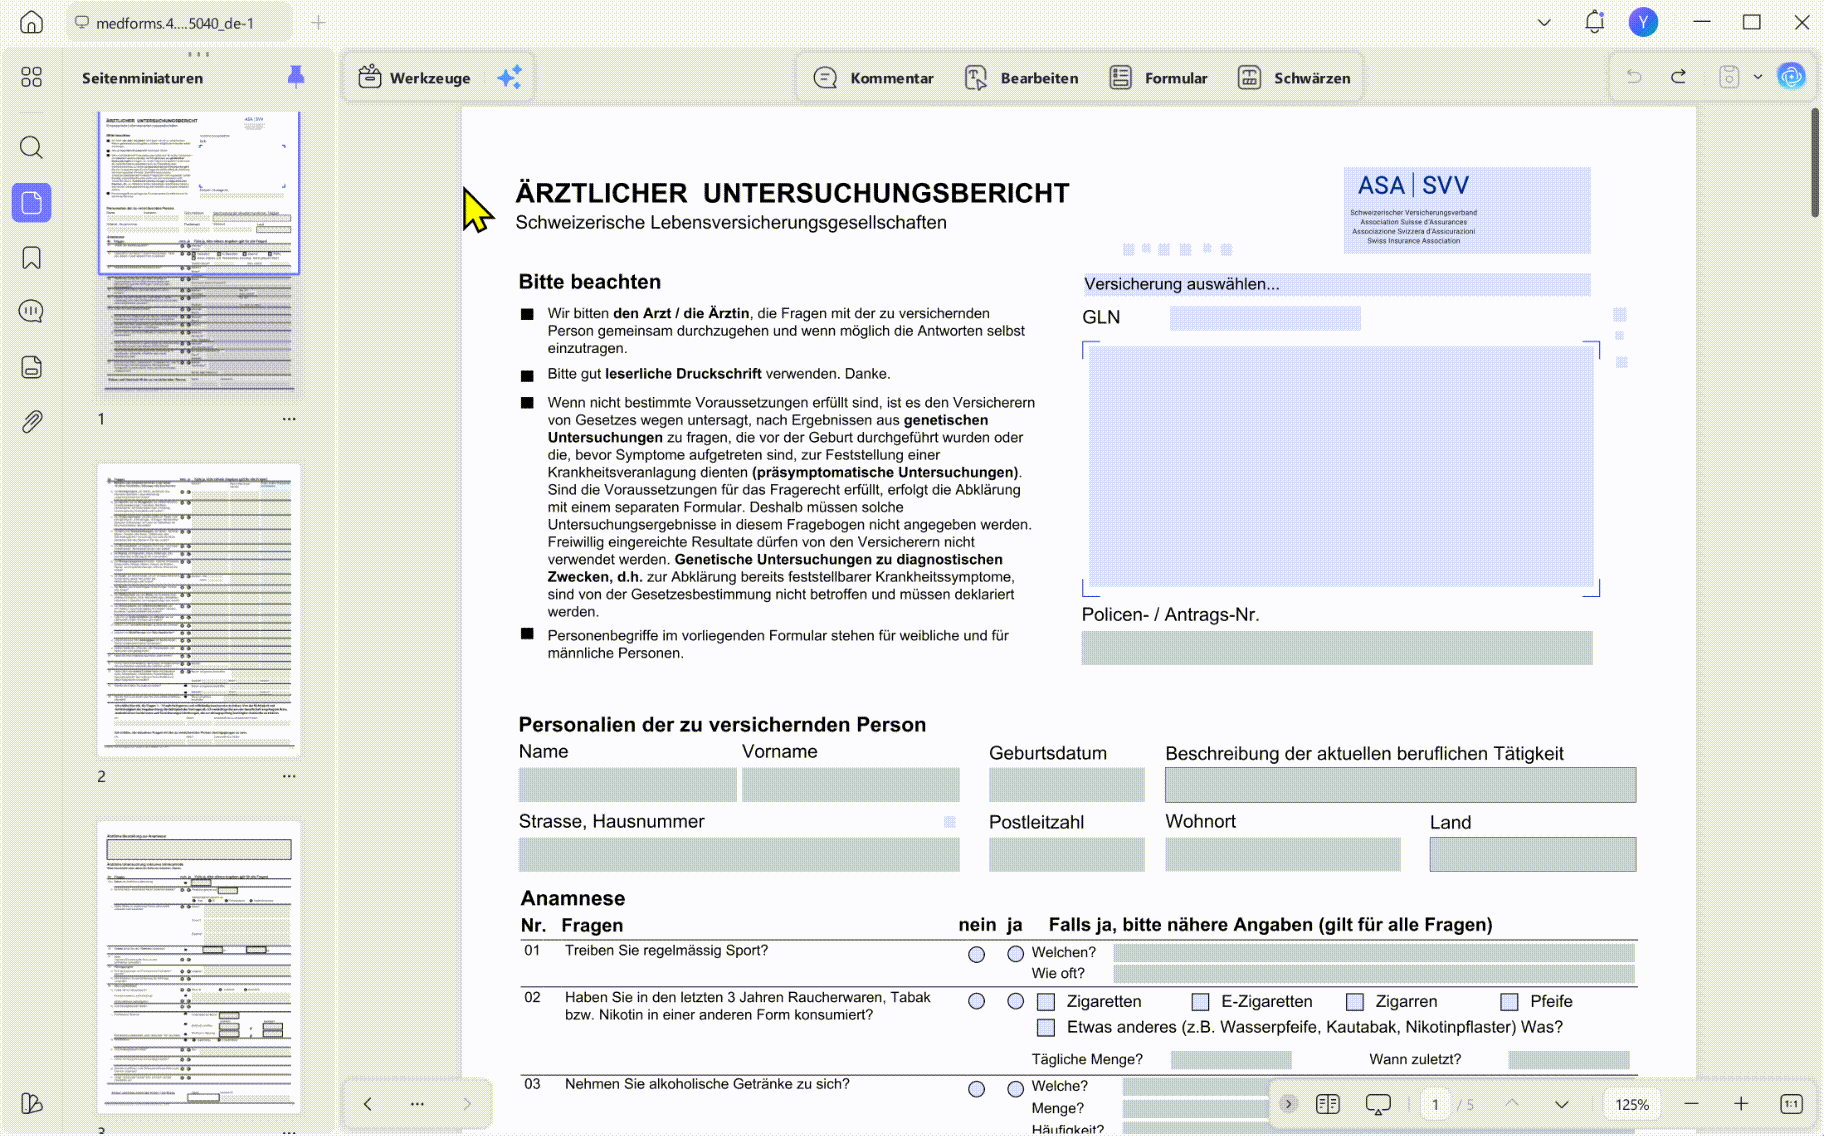The image size is (1824, 1136).
Task: Click the save document icon
Action: tap(1729, 77)
